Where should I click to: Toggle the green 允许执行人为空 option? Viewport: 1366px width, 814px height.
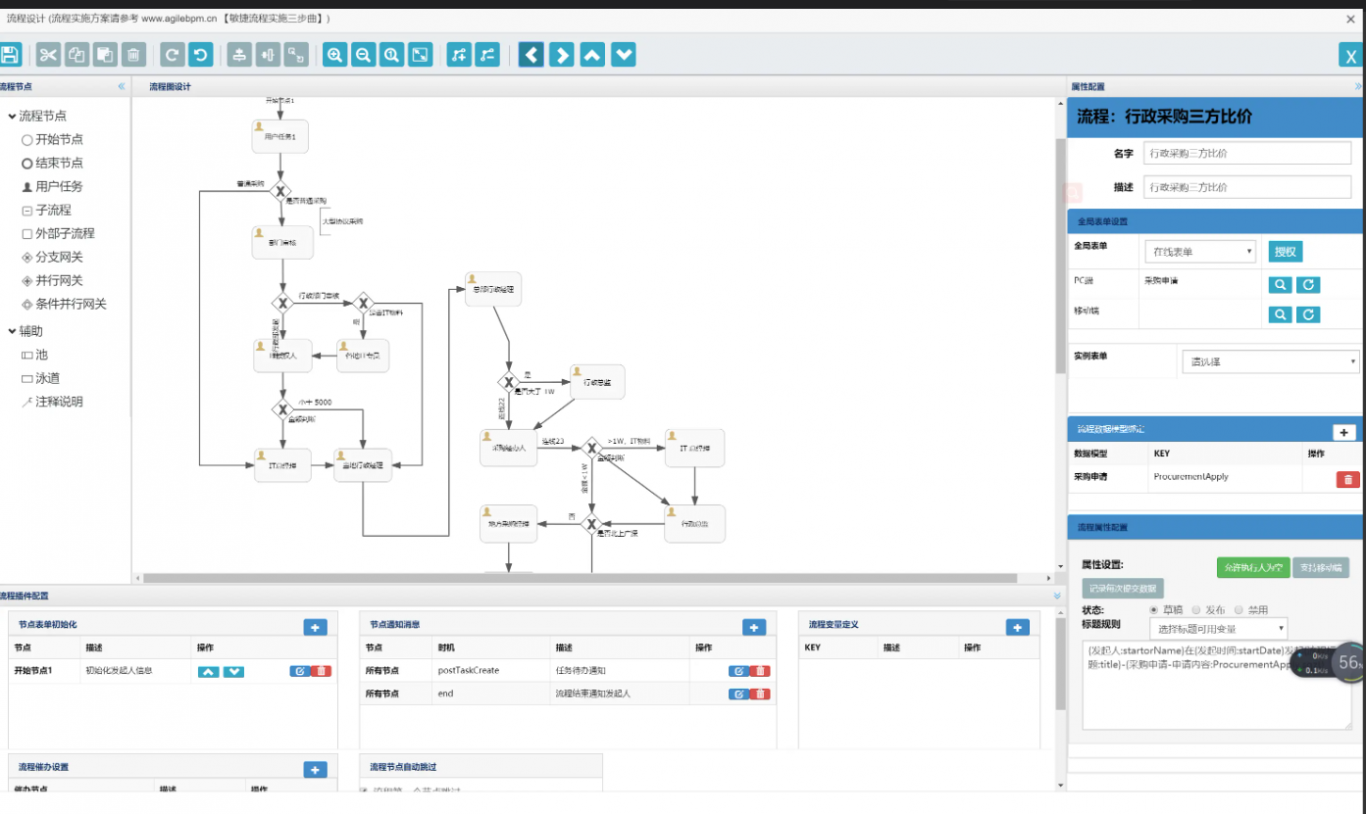(1253, 567)
